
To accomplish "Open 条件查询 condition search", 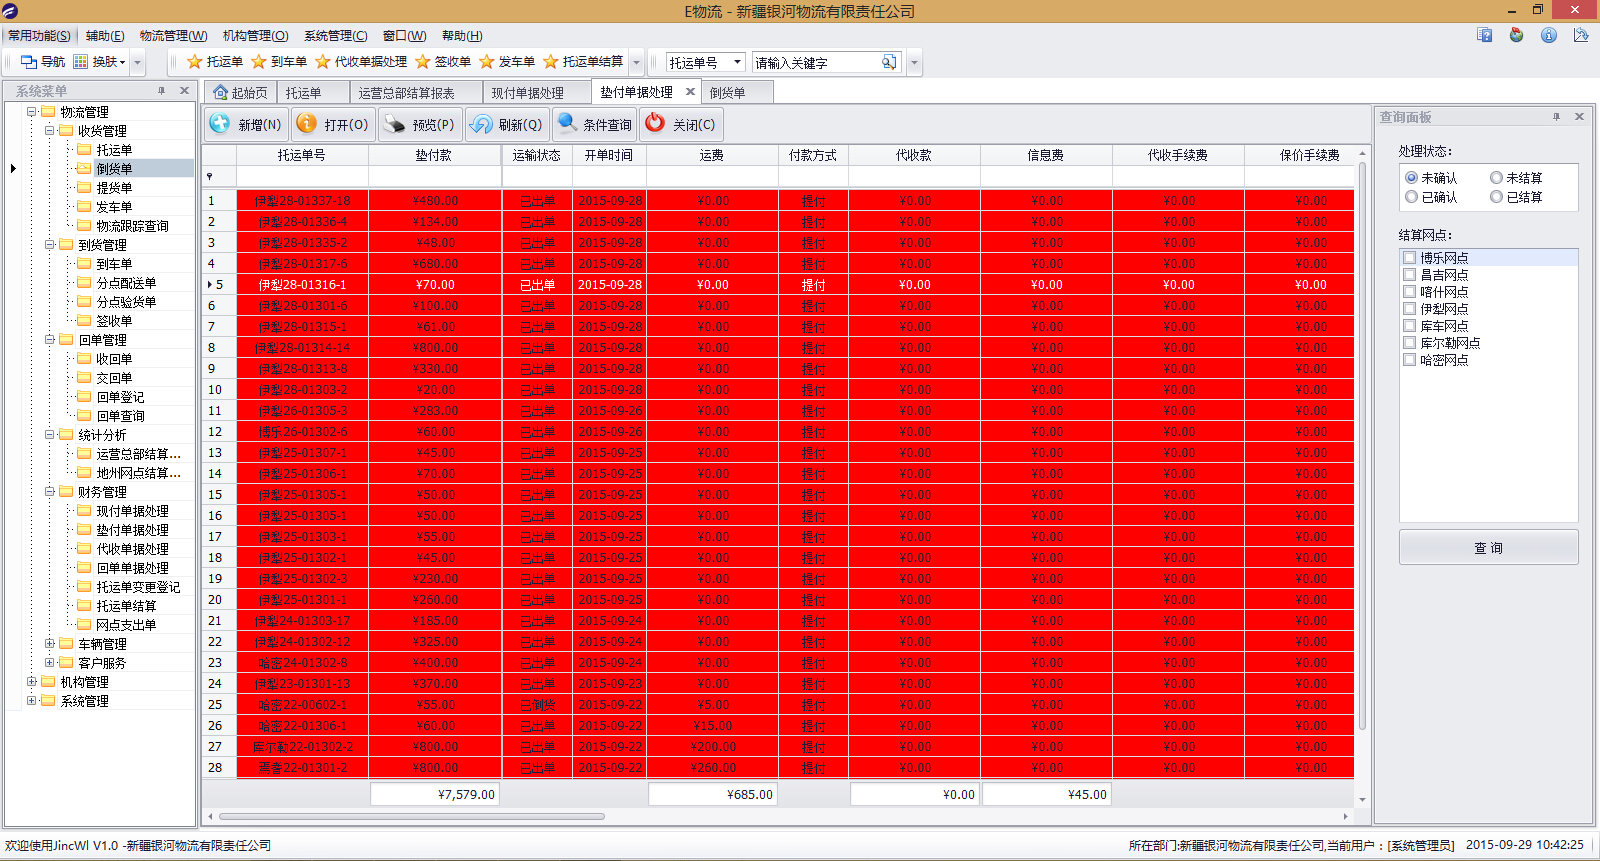I will [568, 124].
